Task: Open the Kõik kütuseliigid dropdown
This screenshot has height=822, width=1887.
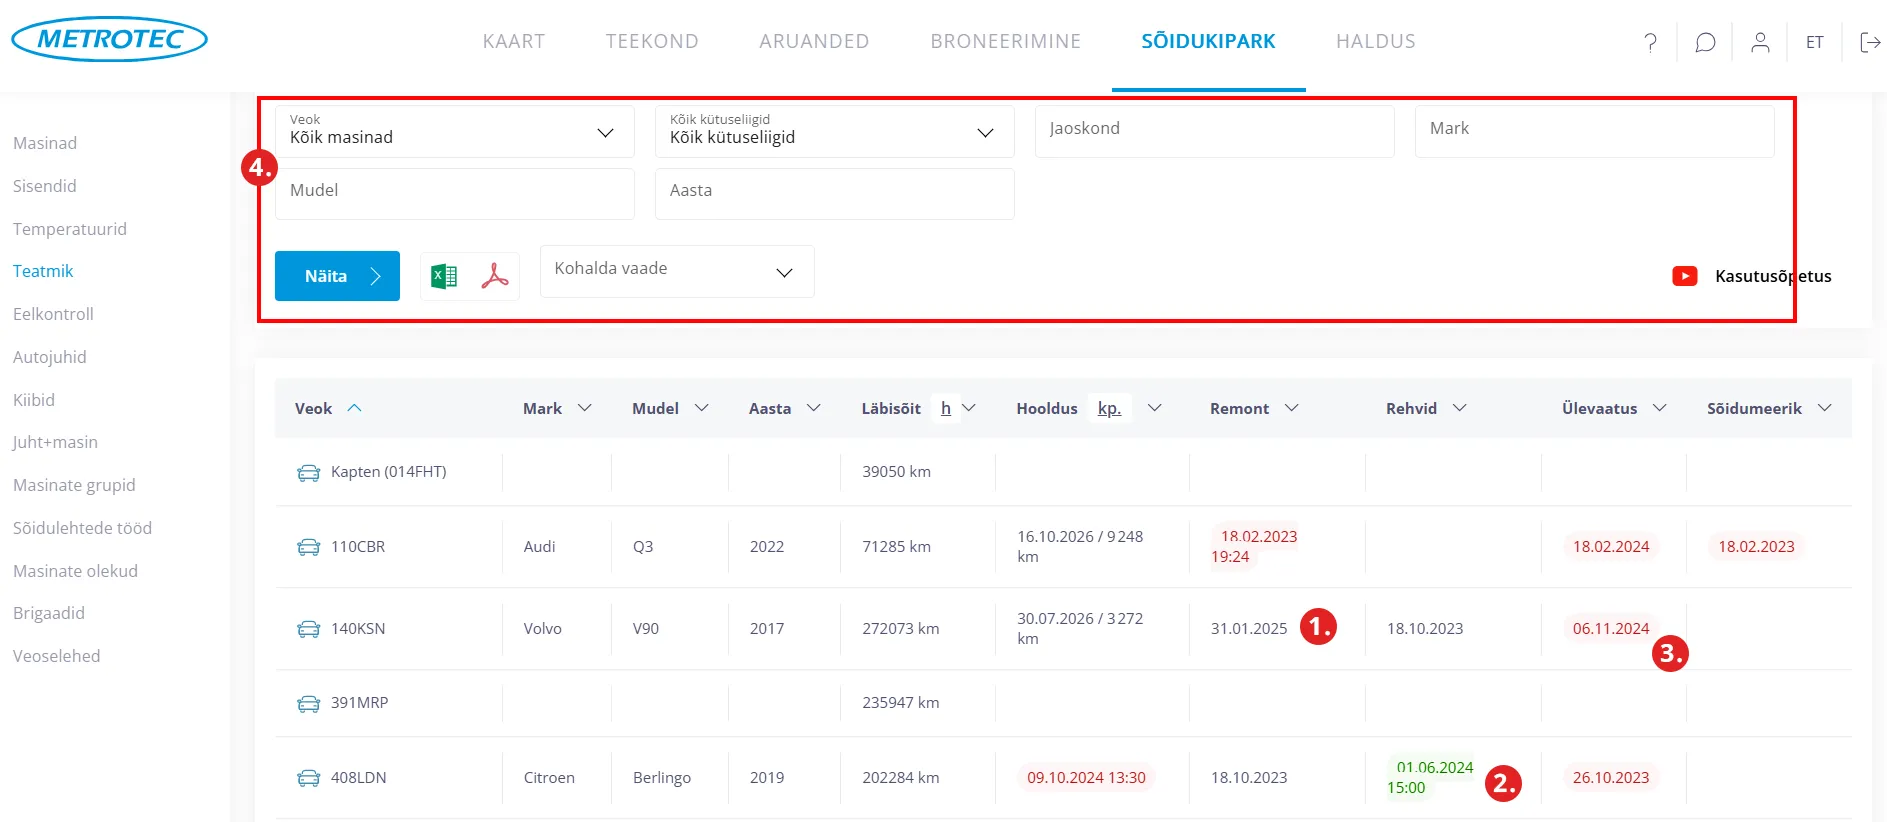Action: point(834,132)
